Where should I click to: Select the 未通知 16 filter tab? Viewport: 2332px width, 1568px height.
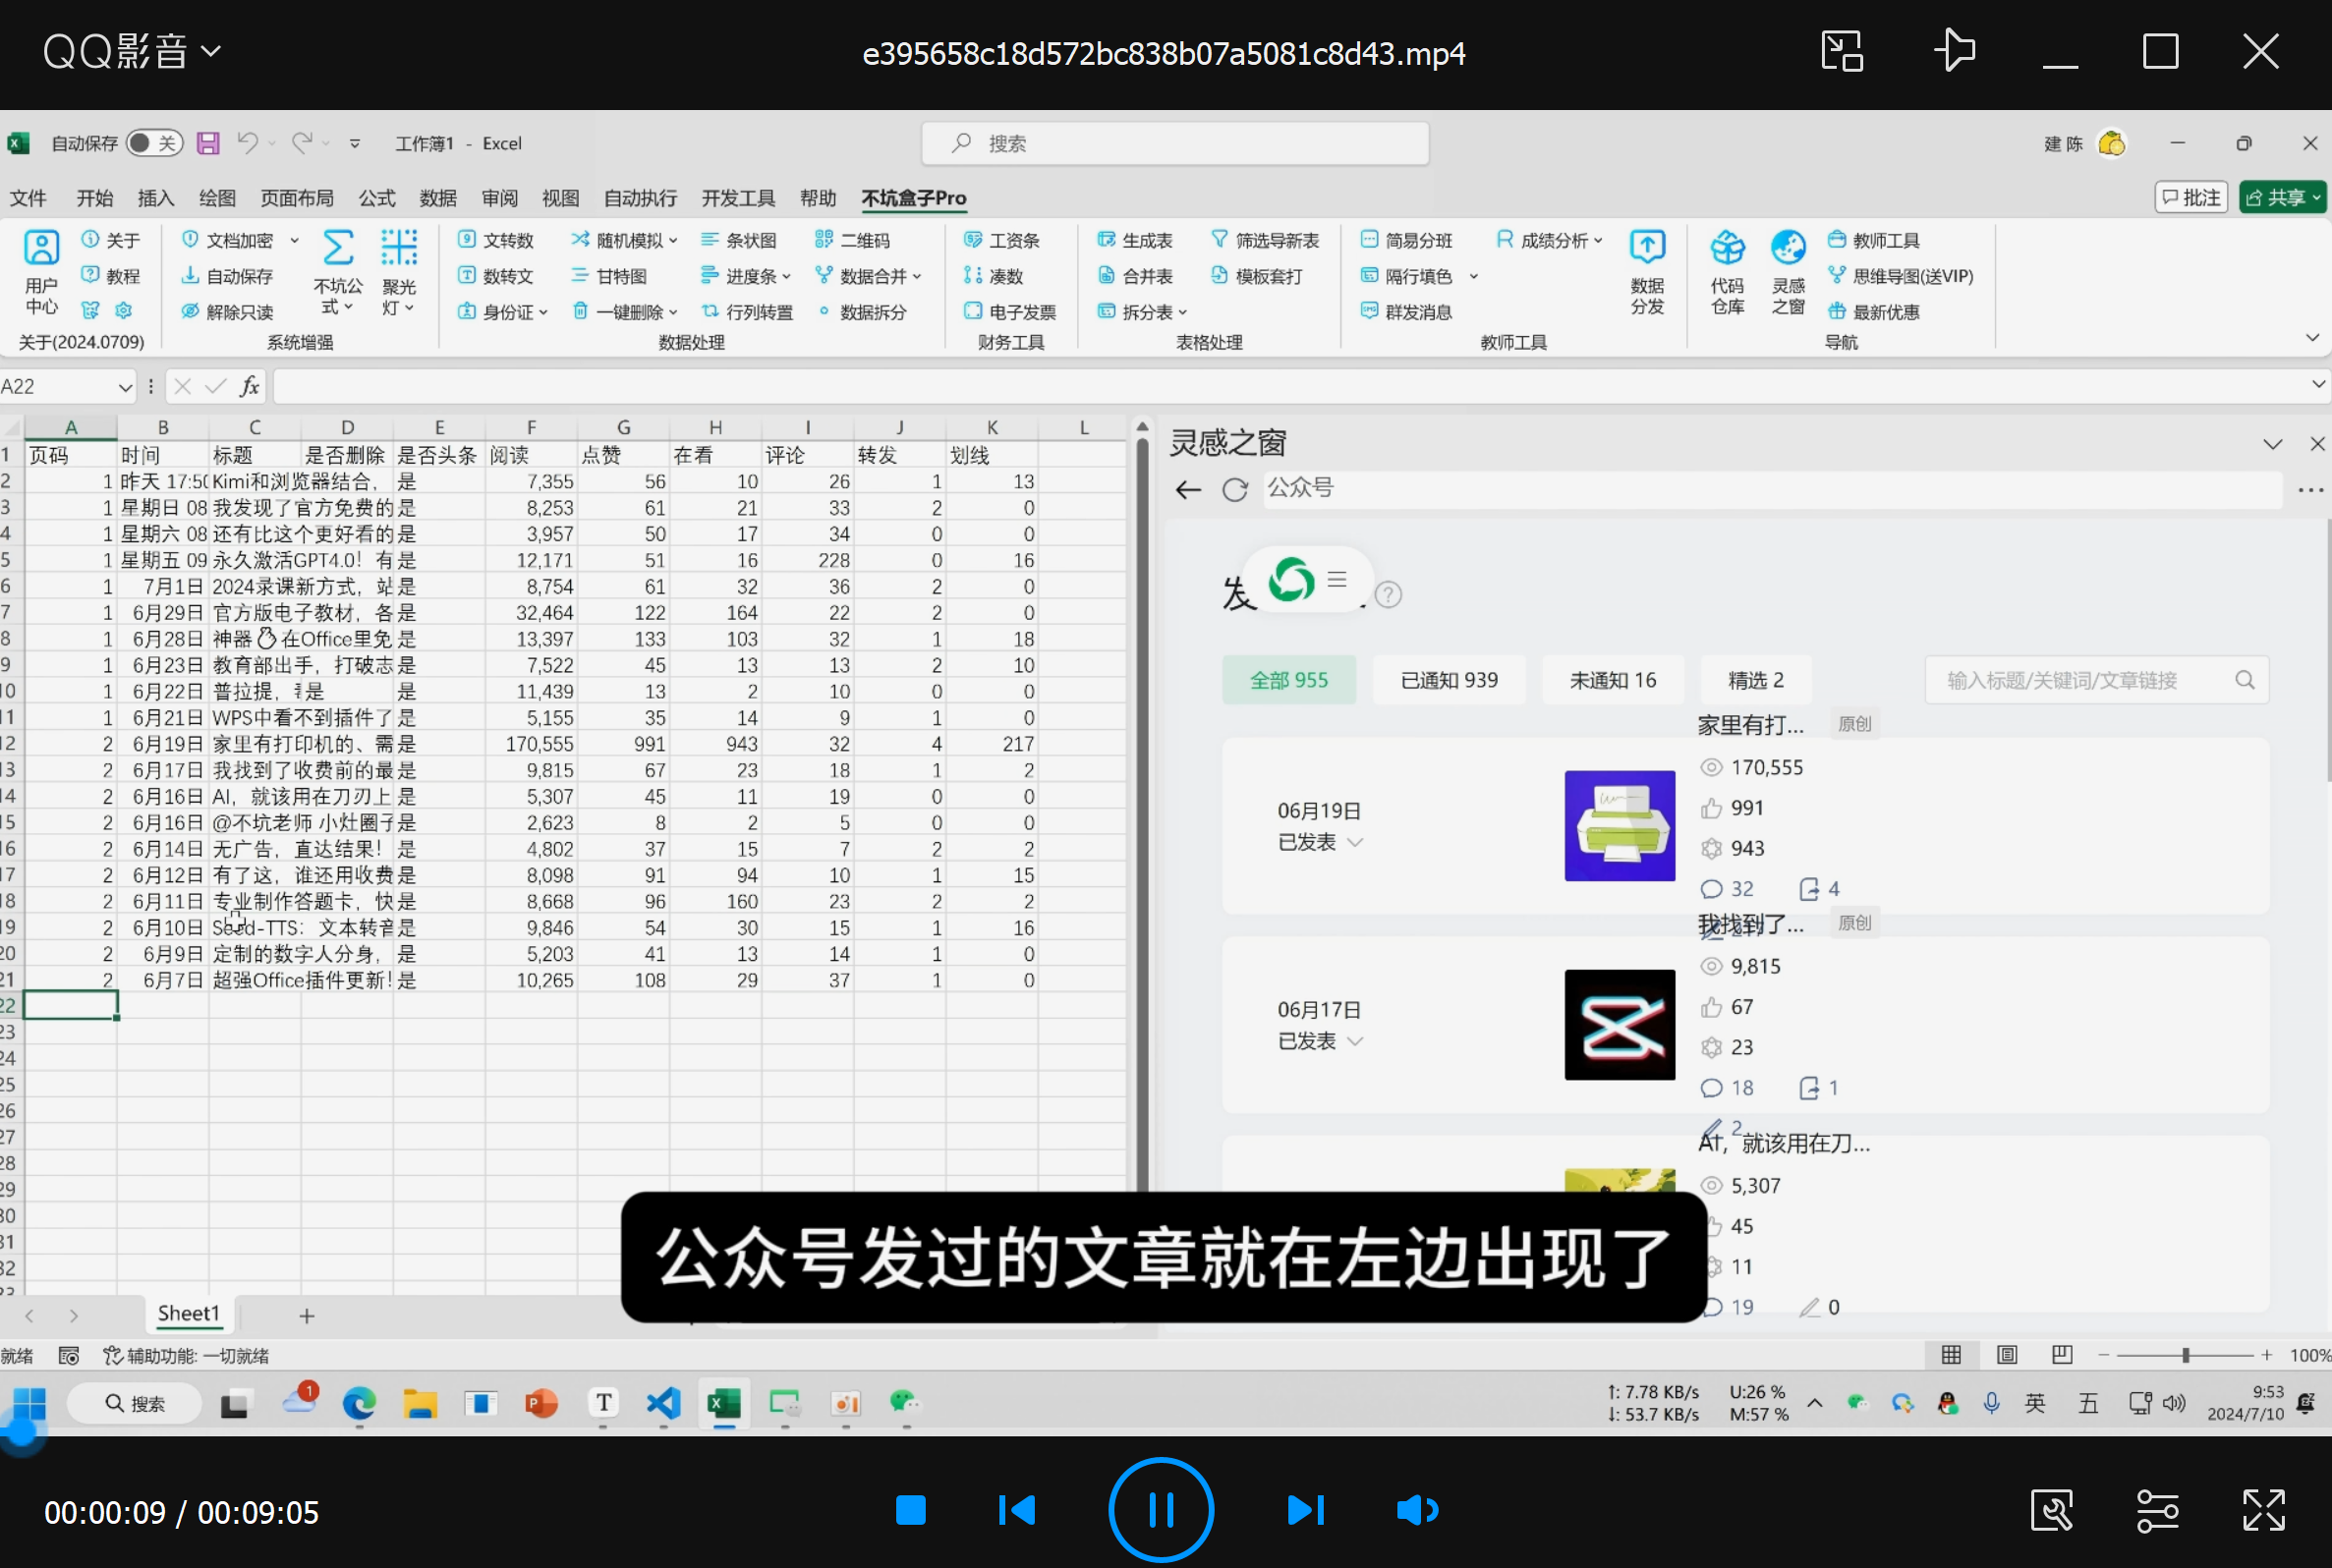pyautogui.click(x=1612, y=680)
